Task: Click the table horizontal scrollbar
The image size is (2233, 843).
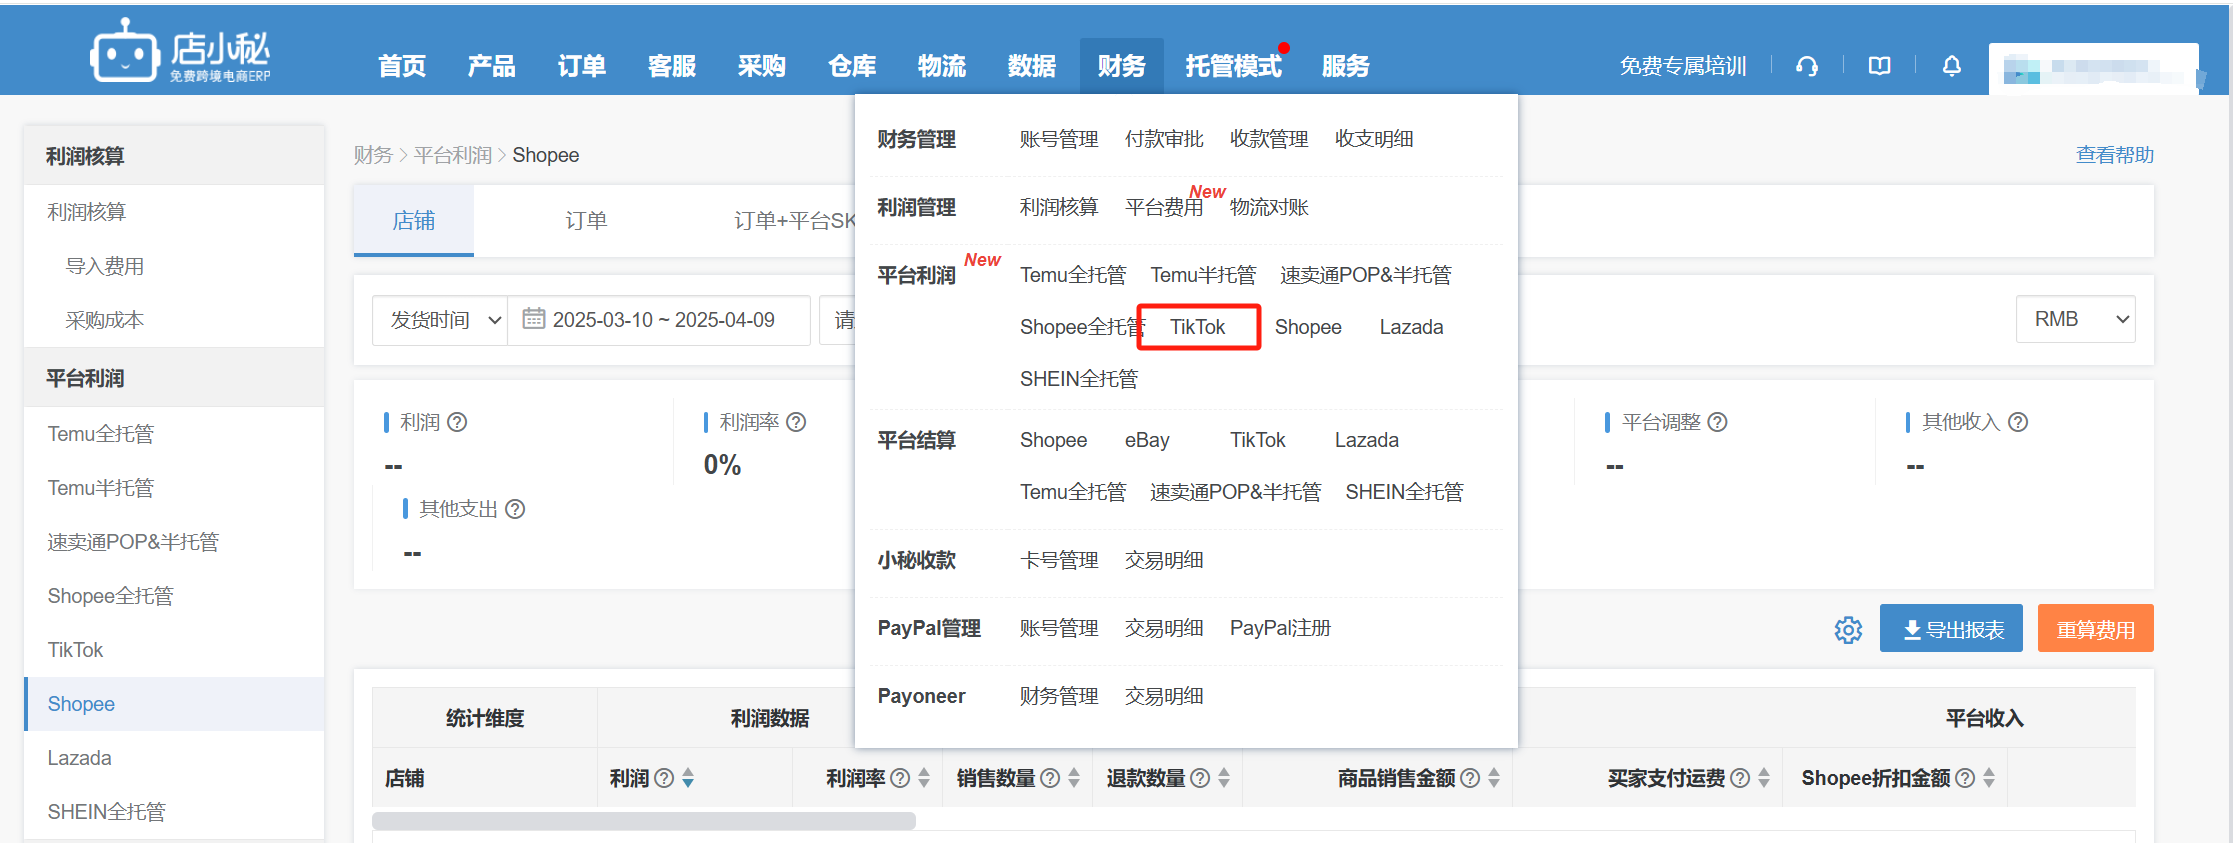Action: [644, 821]
